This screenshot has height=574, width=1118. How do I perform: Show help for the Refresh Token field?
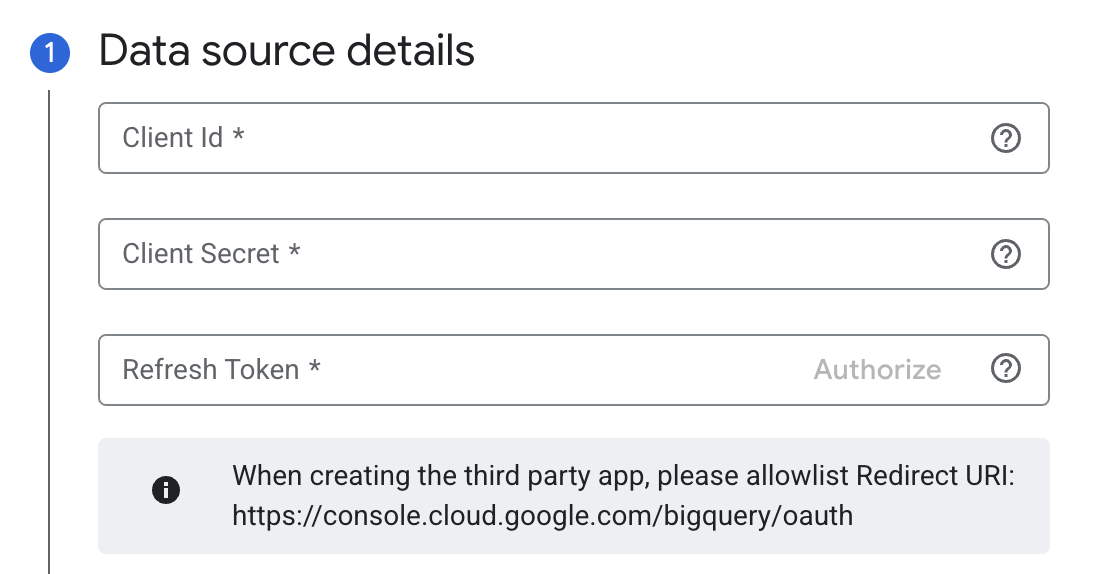1005,370
